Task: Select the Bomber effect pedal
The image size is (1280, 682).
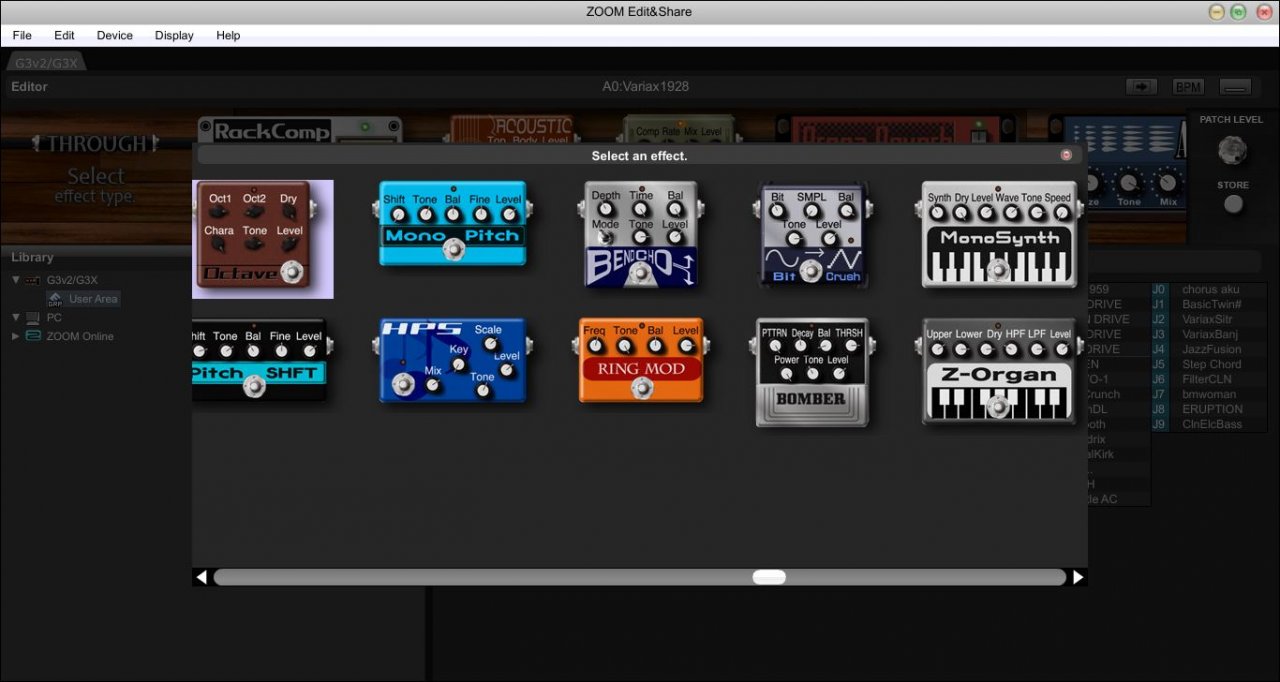Action: 812,372
